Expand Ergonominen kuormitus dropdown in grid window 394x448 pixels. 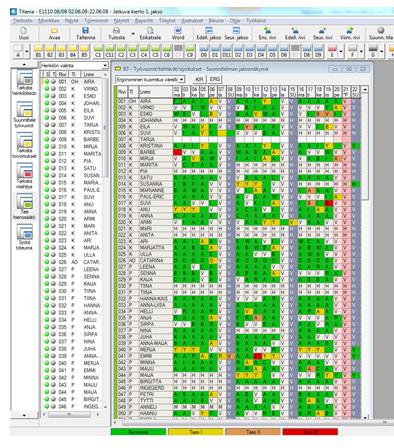[x=182, y=79]
